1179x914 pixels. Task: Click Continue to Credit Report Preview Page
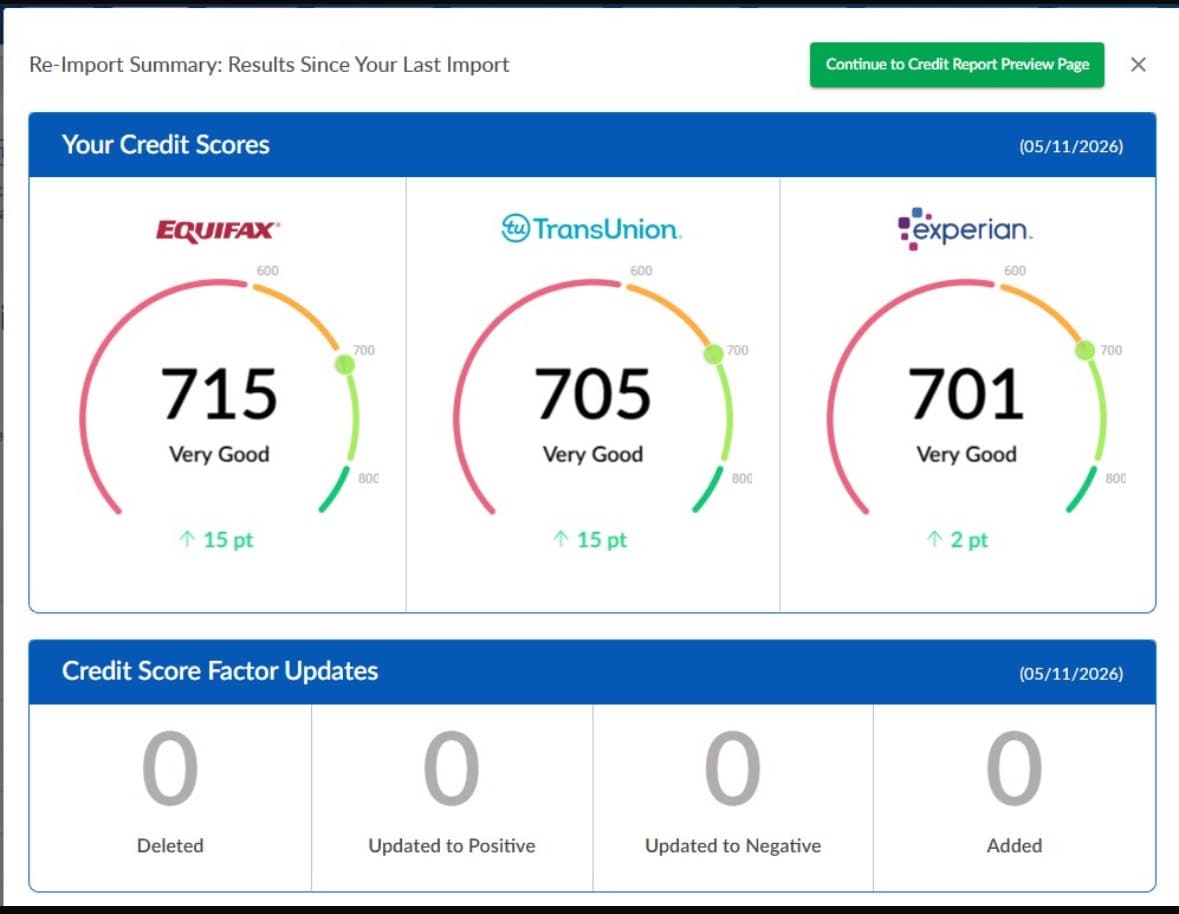(x=956, y=65)
